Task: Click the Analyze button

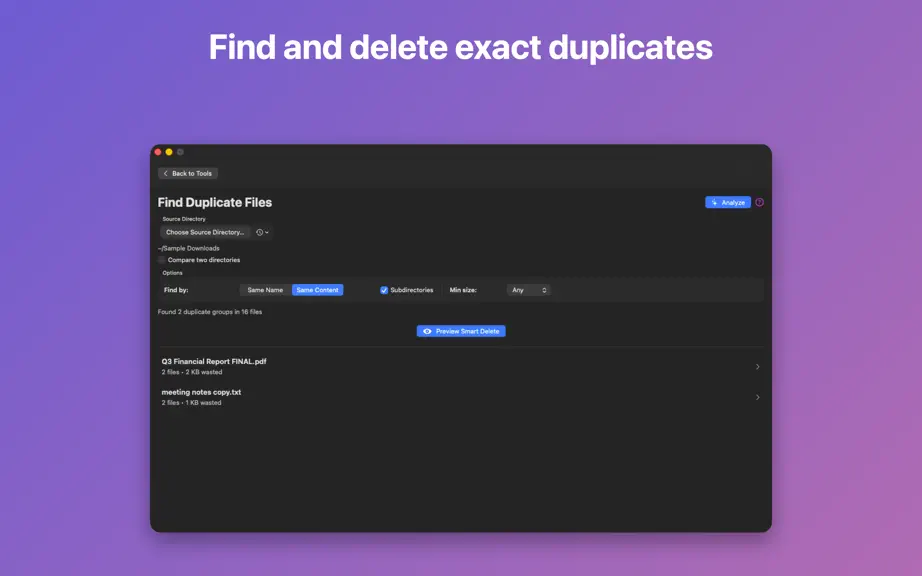Action: coord(728,202)
